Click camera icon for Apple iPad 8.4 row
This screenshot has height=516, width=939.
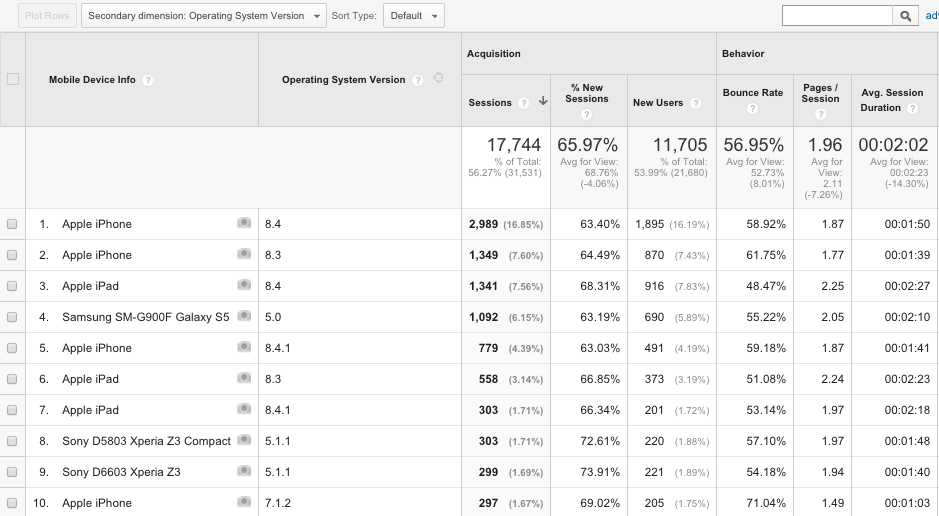click(244, 285)
